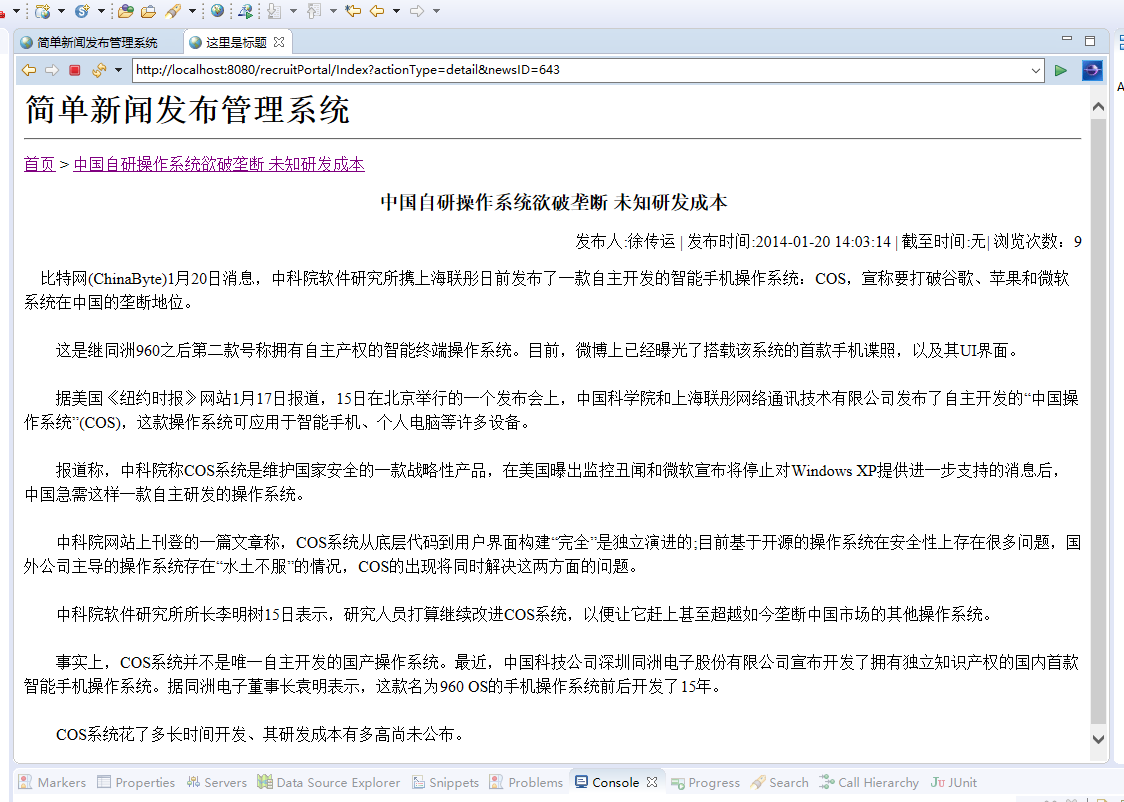Open the internal Web Browser globe icon

tap(217, 11)
